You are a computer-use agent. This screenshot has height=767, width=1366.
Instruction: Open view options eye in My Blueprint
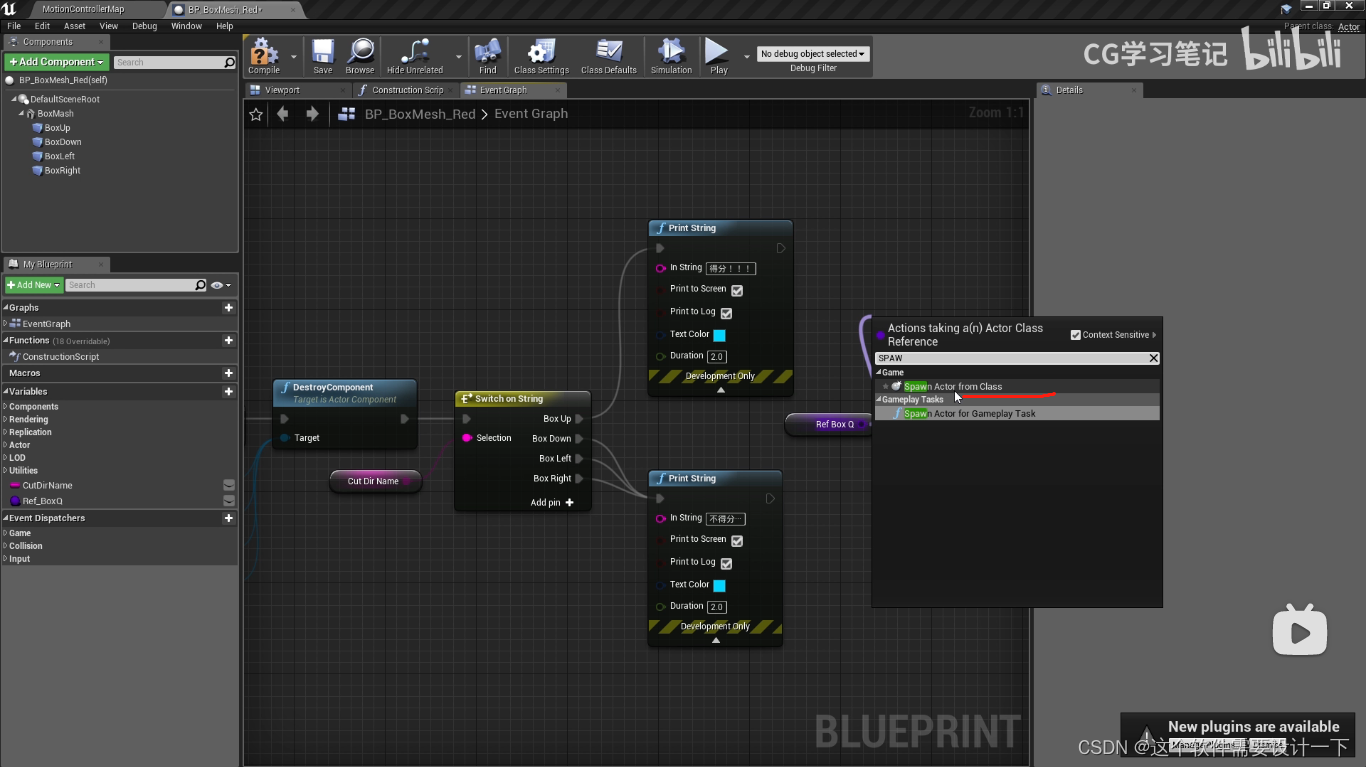[x=218, y=285]
